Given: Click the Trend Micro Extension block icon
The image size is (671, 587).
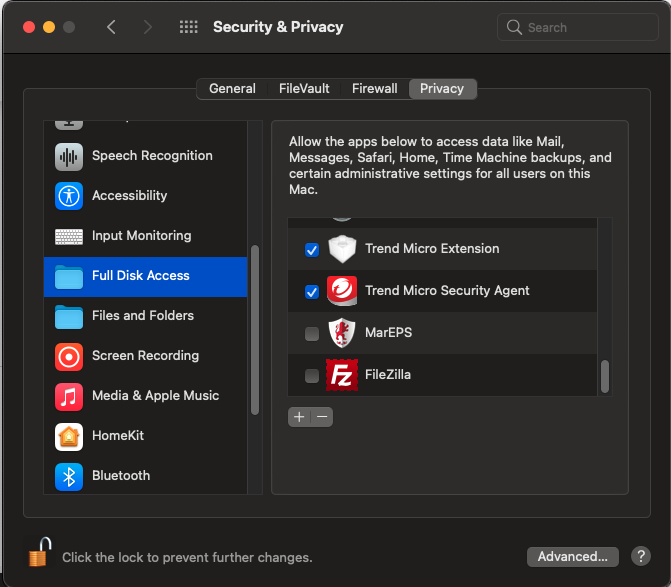Looking at the screenshot, I should (x=341, y=249).
